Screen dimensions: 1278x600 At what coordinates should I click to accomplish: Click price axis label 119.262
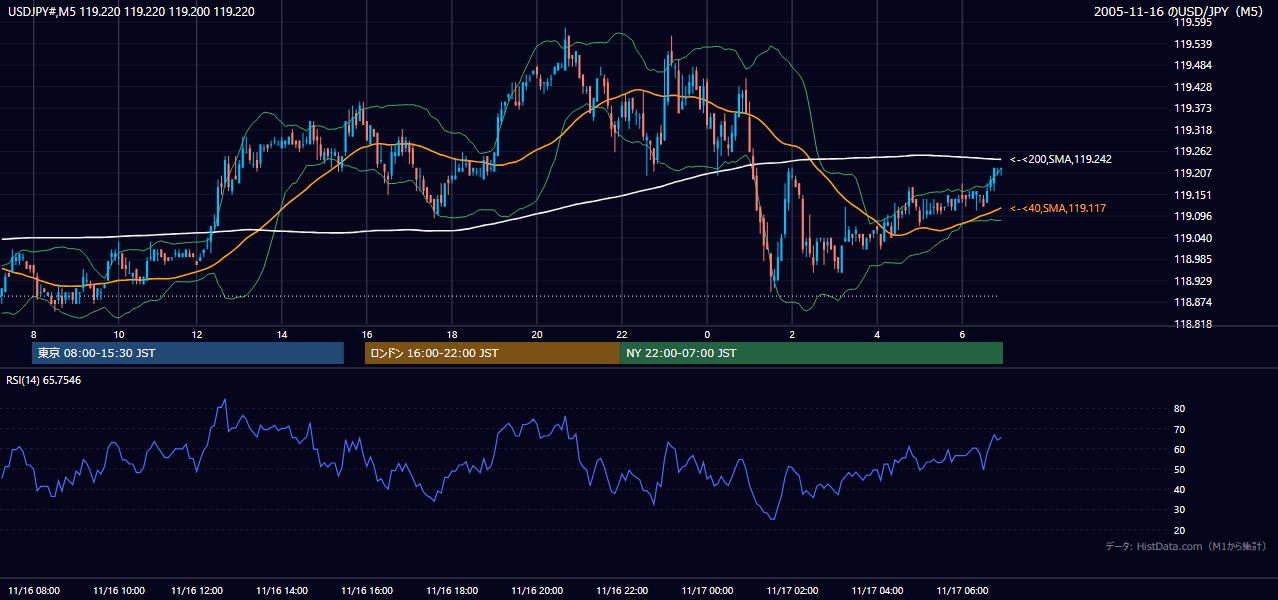pyautogui.click(x=1193, y=152)
